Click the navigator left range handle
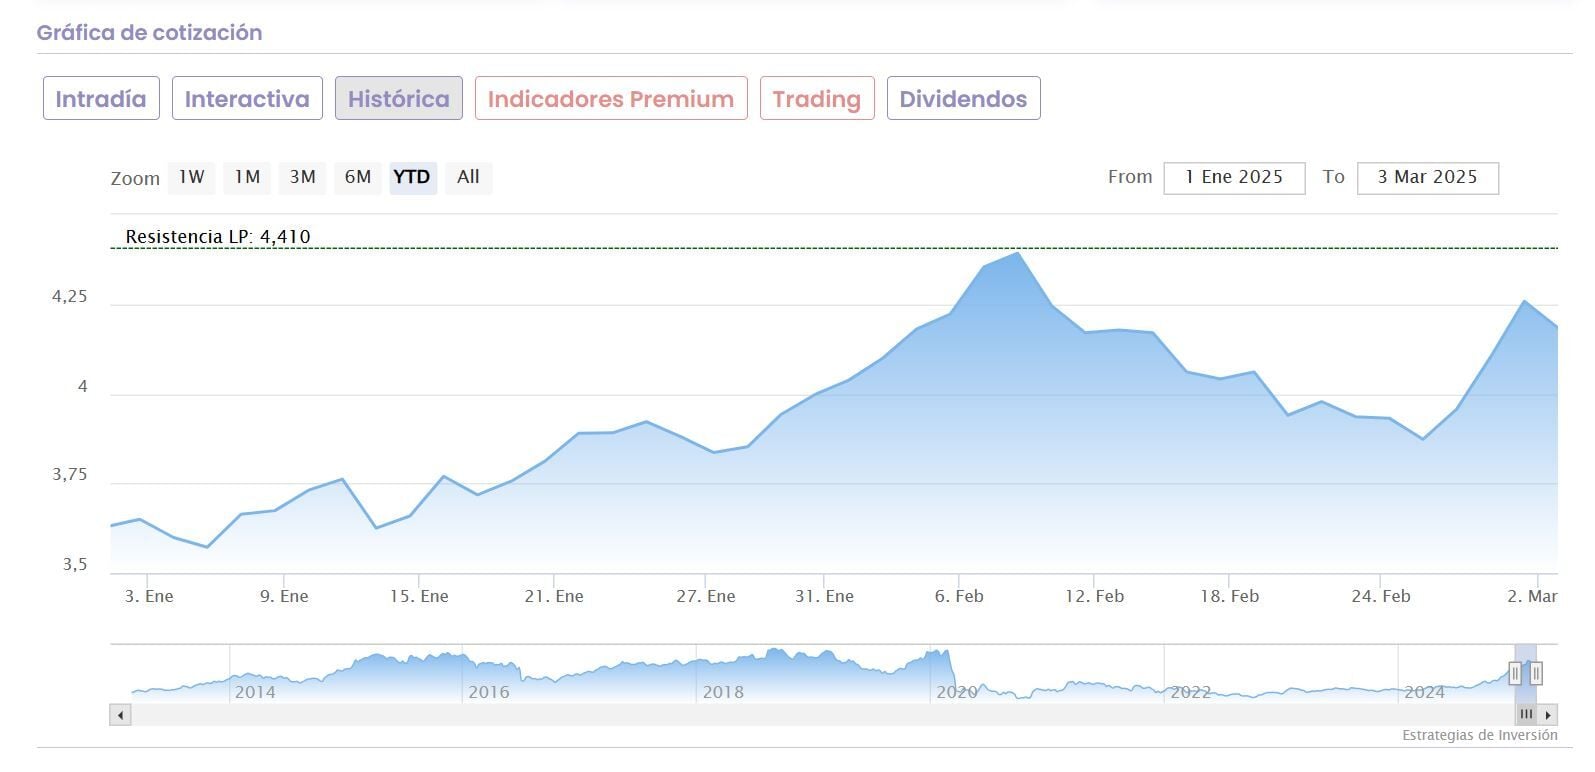The width and height of the screenshot is (1595, 772). coord(1515,673)
